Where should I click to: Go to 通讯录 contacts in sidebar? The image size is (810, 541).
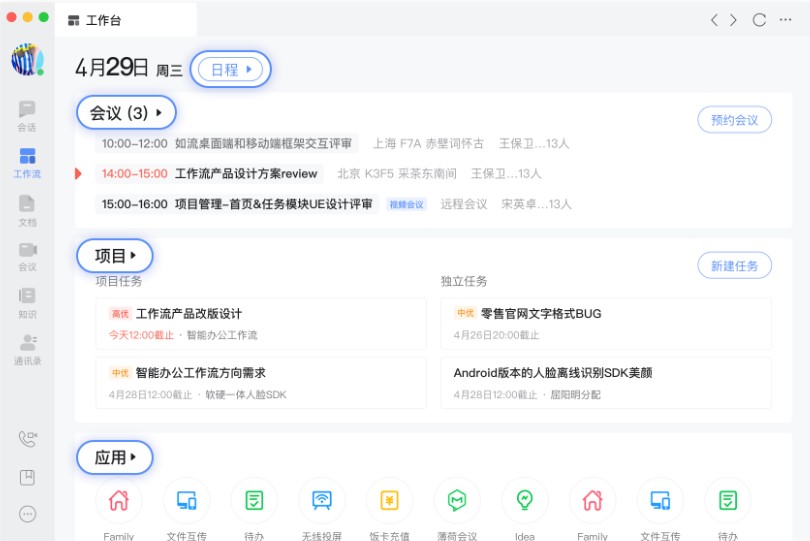click(27, 348)
